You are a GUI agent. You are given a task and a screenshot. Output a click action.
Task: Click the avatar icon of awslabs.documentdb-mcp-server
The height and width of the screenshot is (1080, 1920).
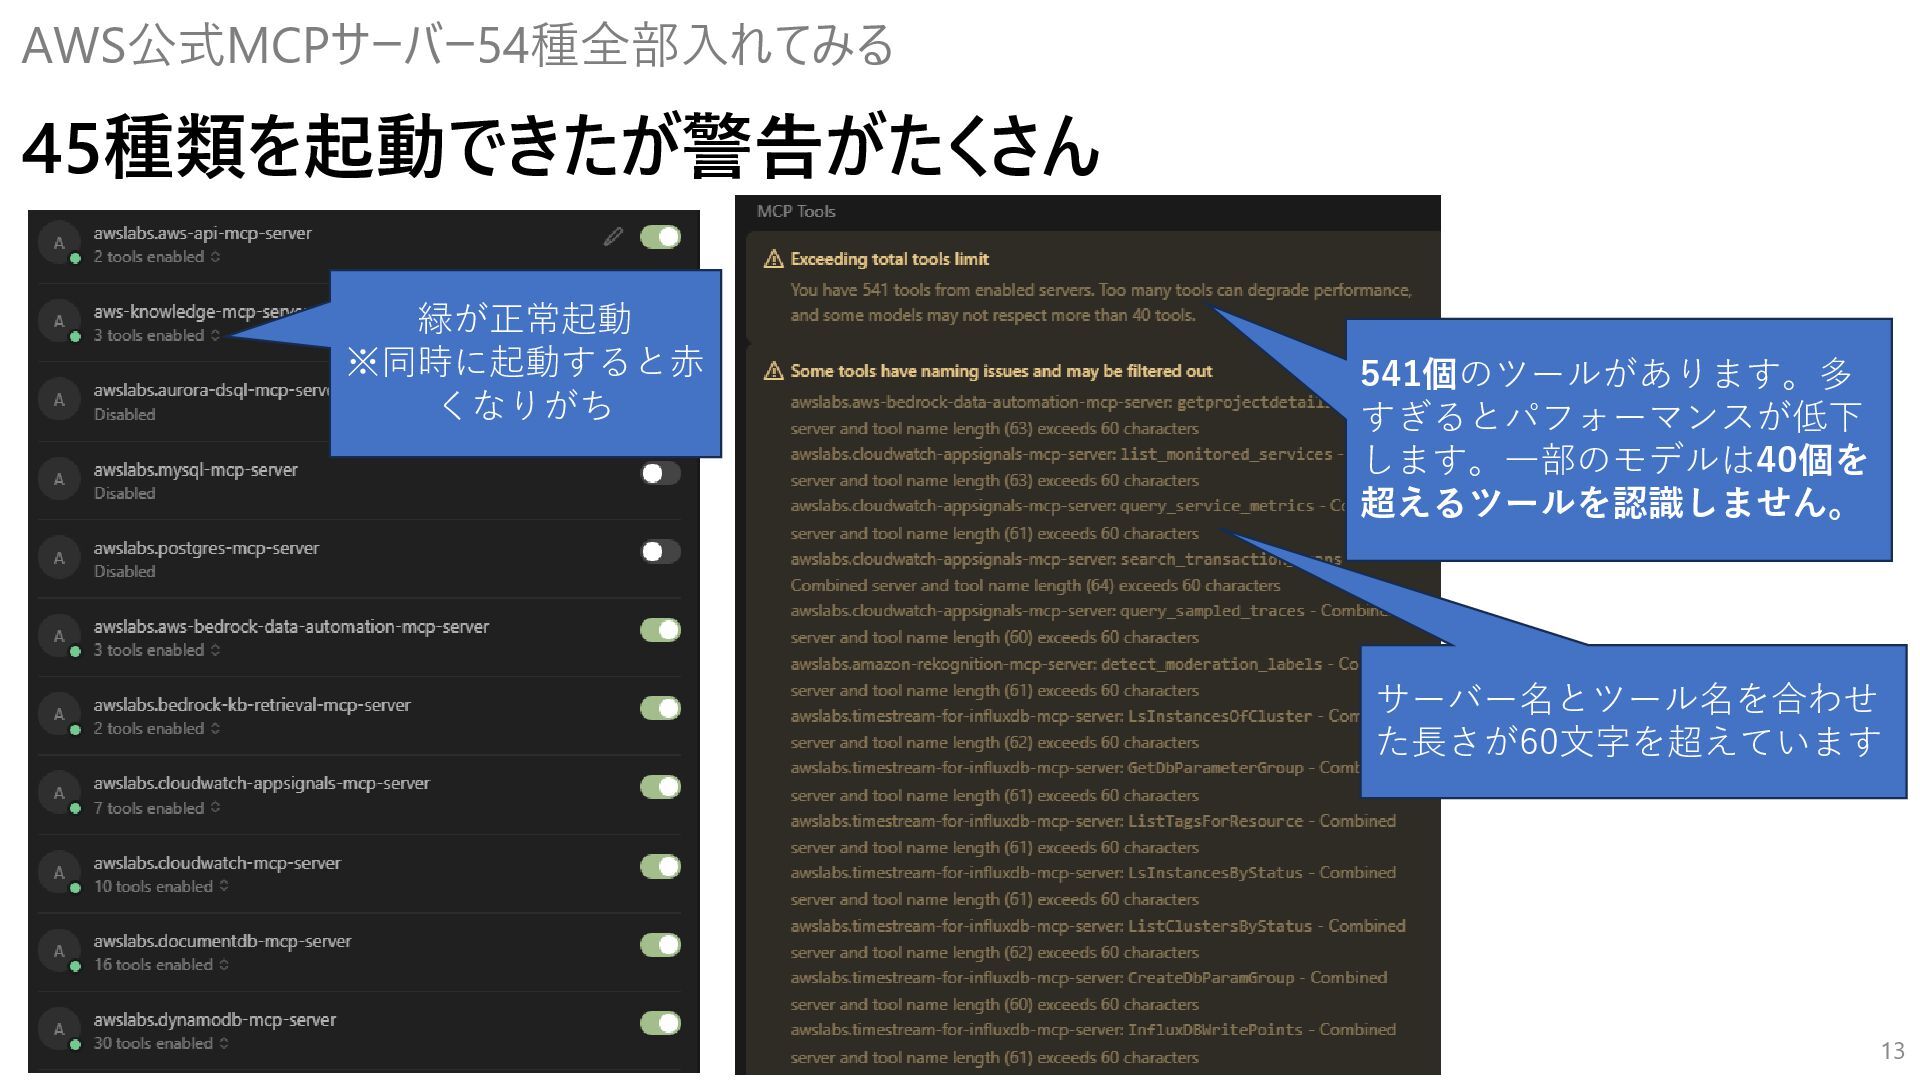[x=59, y=950]
